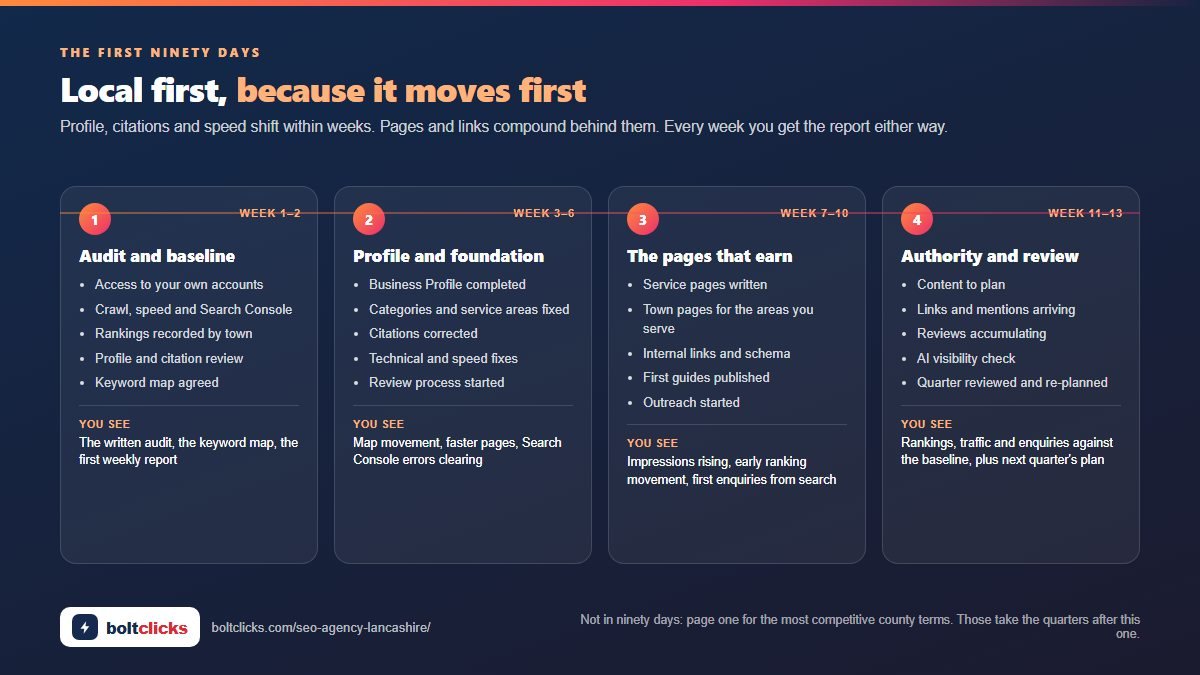
Task: Select The pages that earn heading
Action: pos(709,256)
